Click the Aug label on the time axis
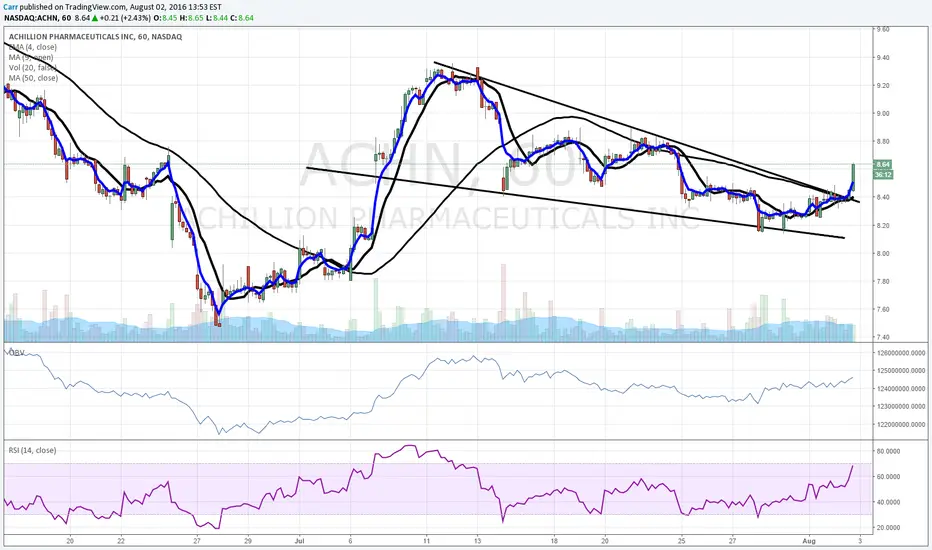Image resolution: width=932 pixels, height=550 pixels. (808, 541)
